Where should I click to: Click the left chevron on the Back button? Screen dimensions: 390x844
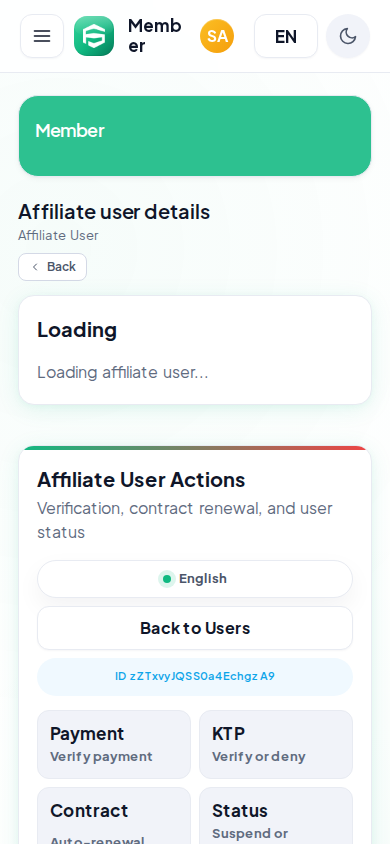(35, 267)
